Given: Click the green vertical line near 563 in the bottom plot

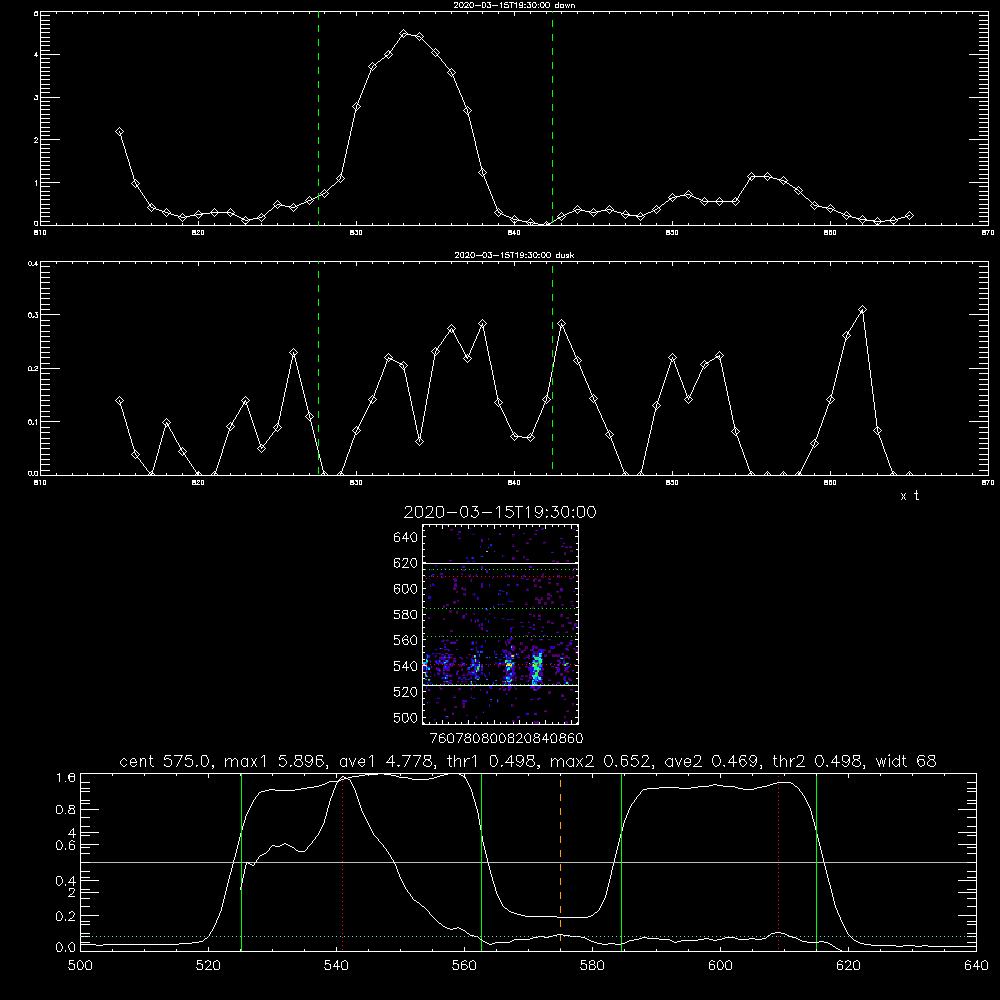Looking at the screenshot, I should (x=482, y=861).
